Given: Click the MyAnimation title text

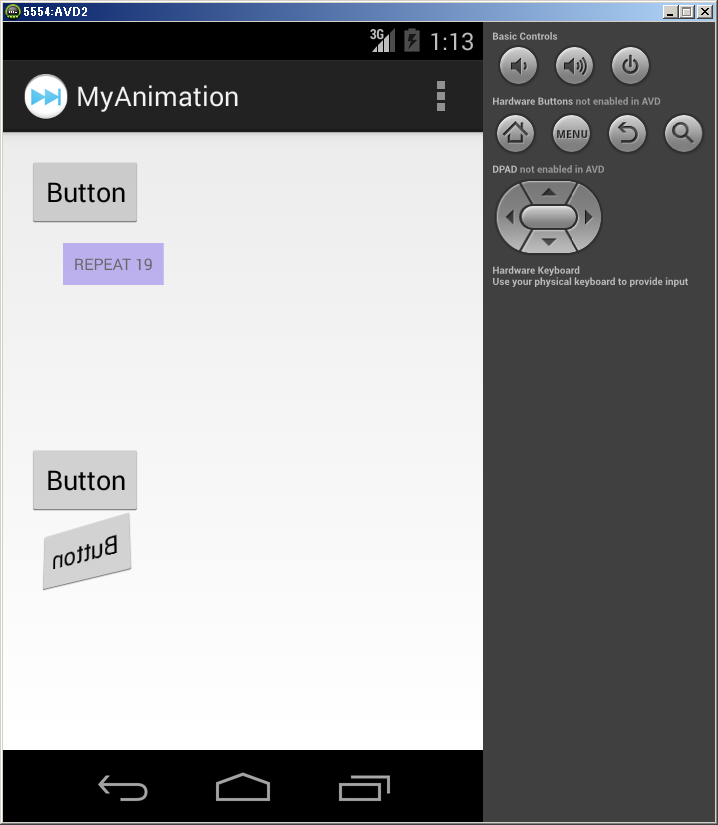Looking at the screenshot, I should (158, 97).
